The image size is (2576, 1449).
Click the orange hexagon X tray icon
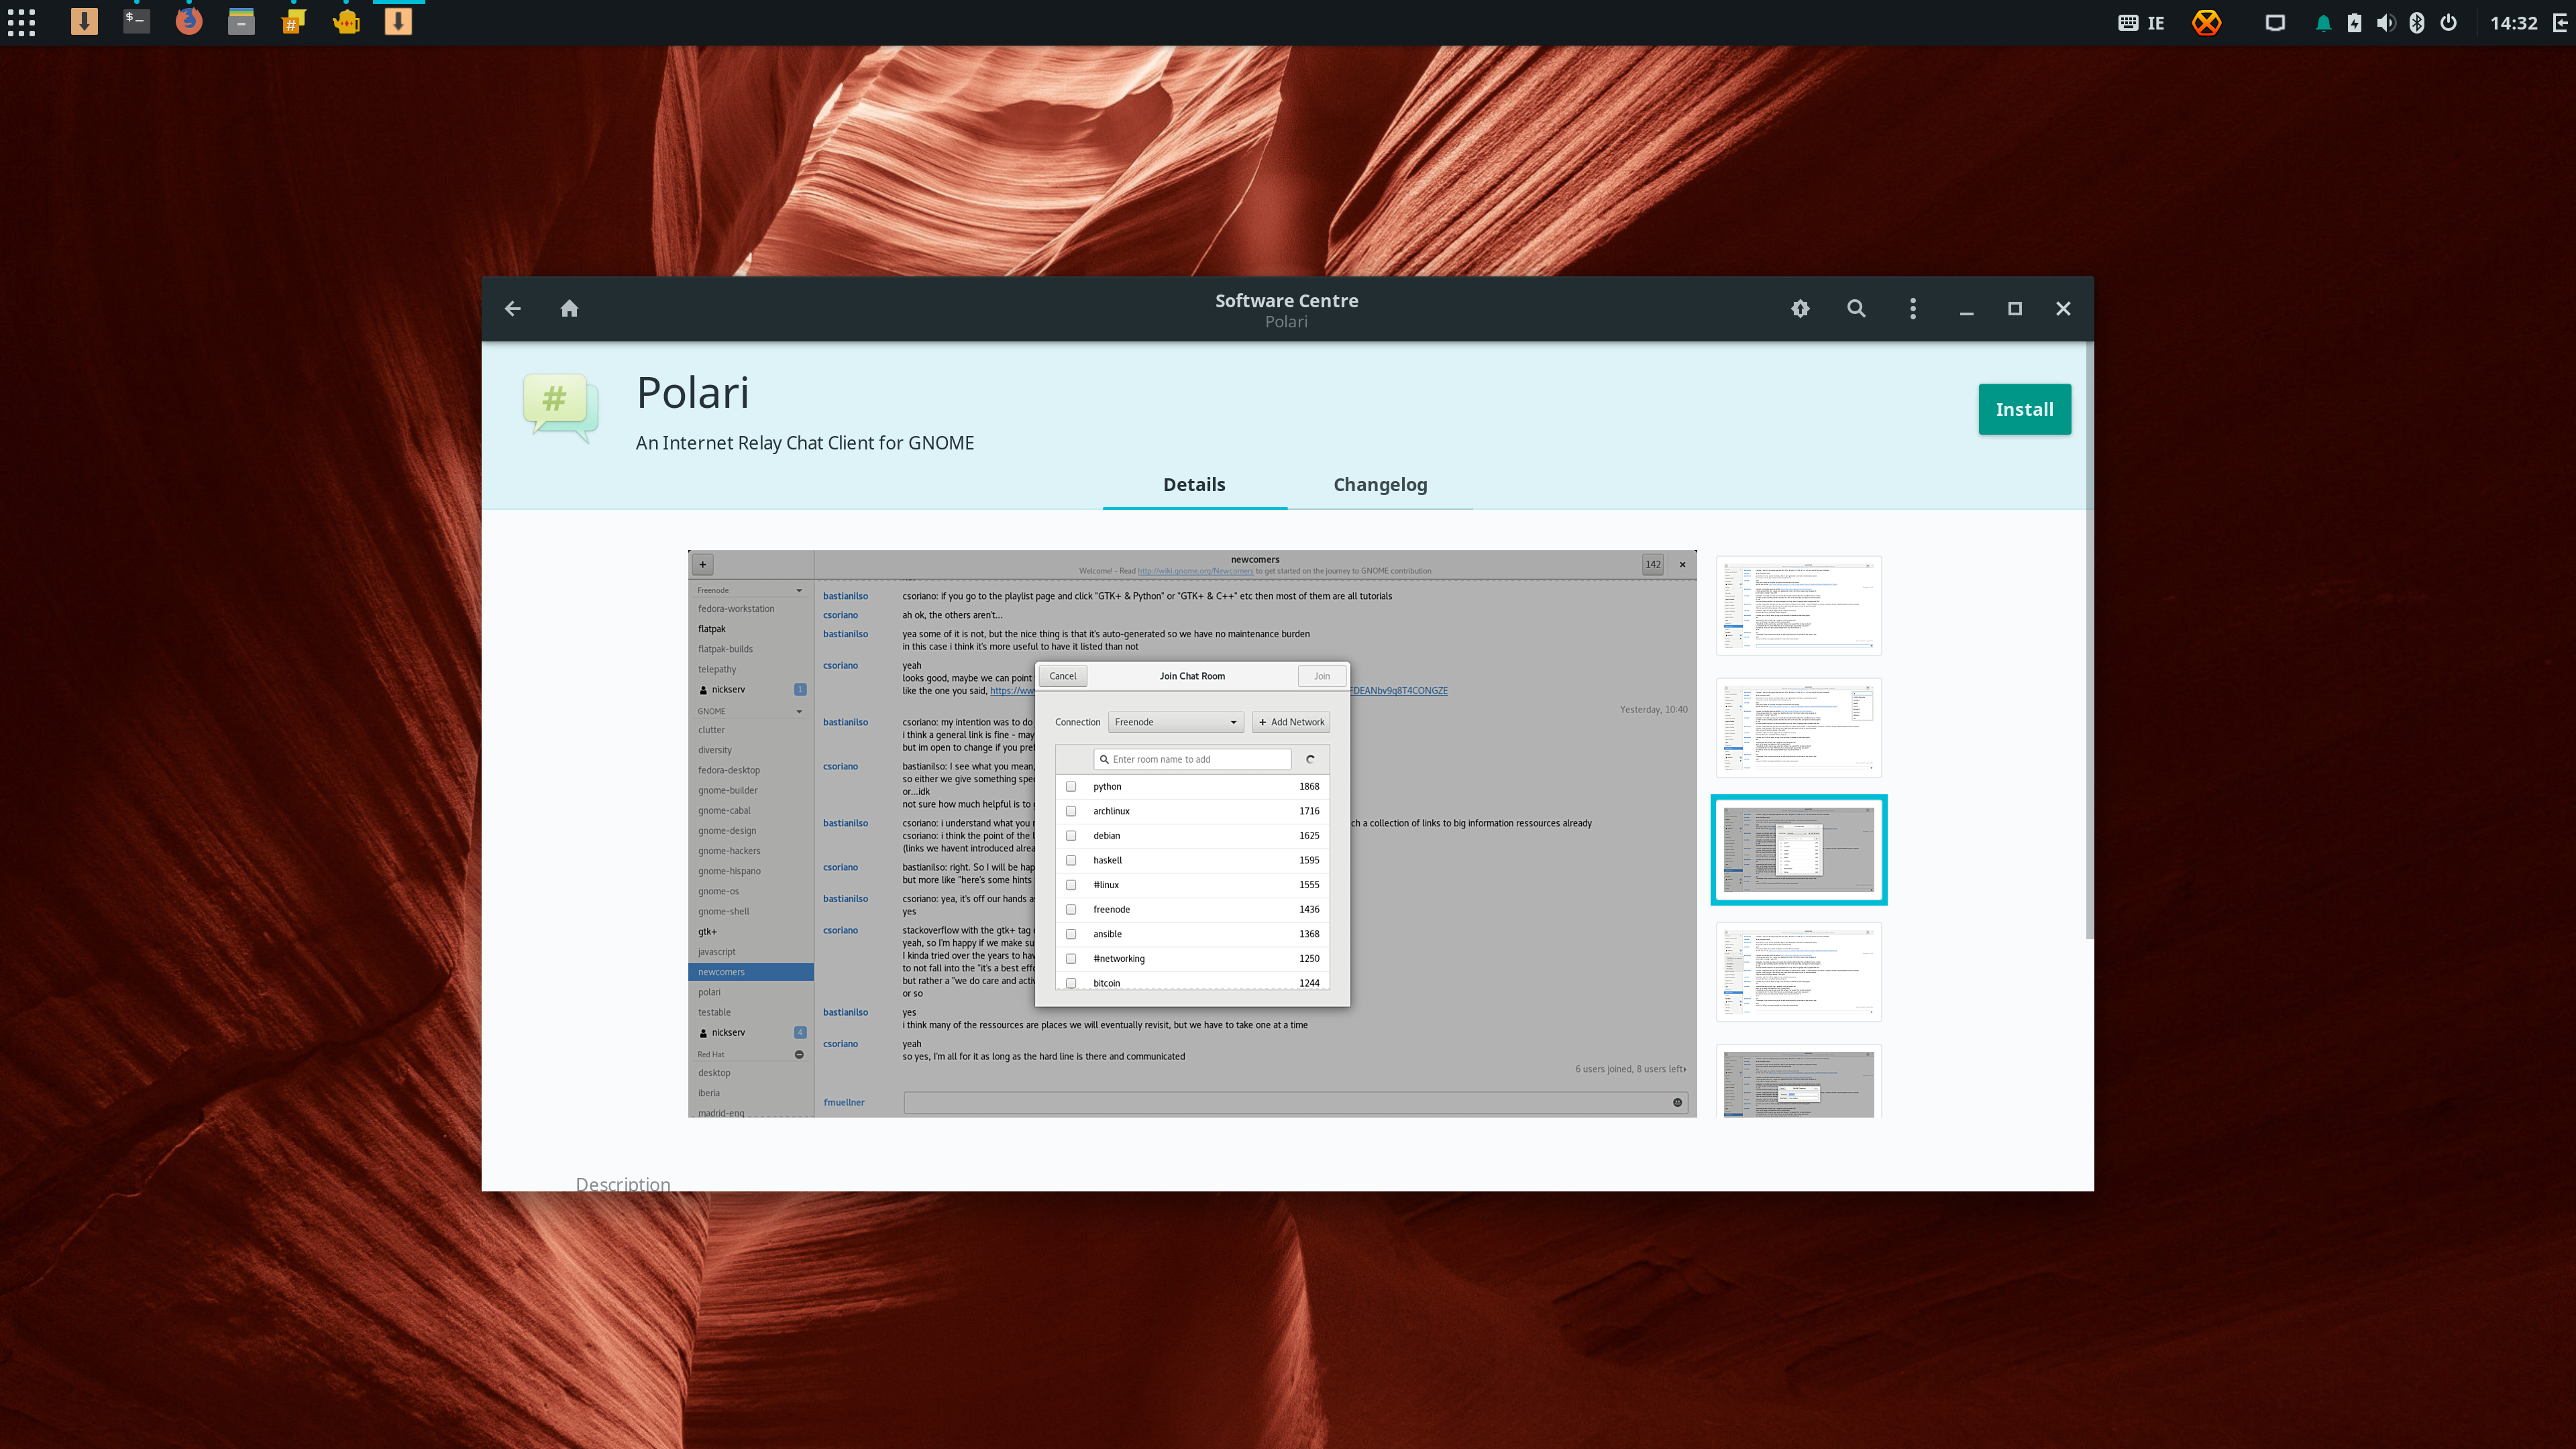[2206, 23]
